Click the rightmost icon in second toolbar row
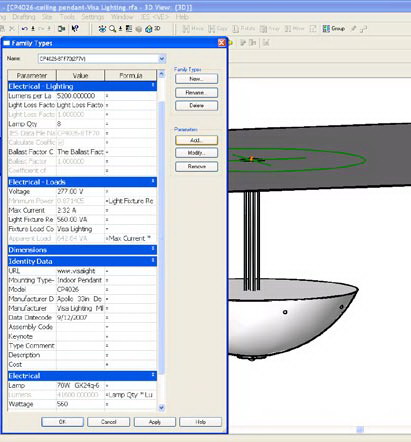The height and width of the screenshot is (442, 411). pyautogui.click(x=266, y=43)
